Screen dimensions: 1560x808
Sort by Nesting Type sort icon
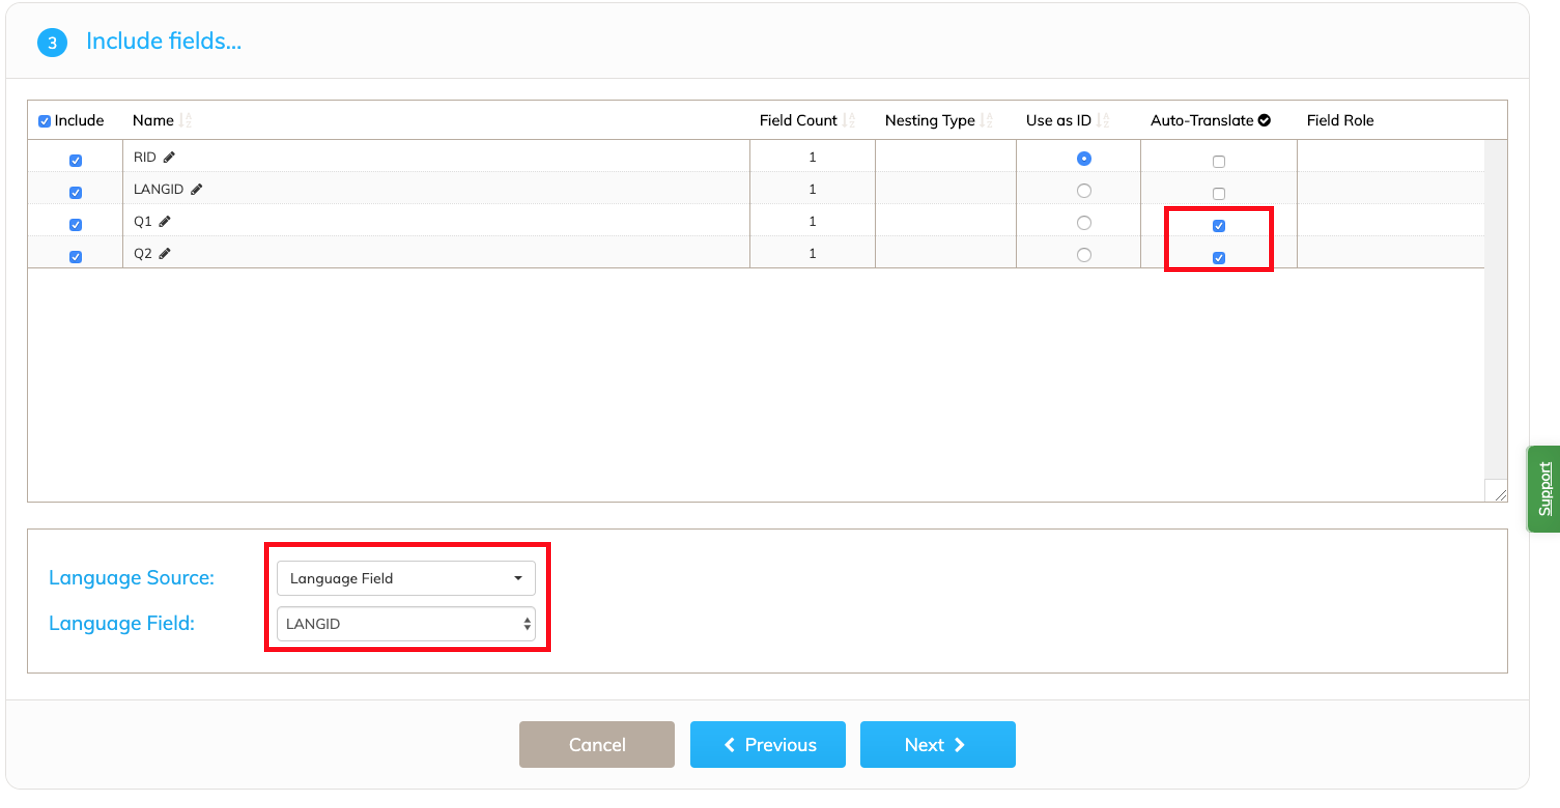click(986, 121)
